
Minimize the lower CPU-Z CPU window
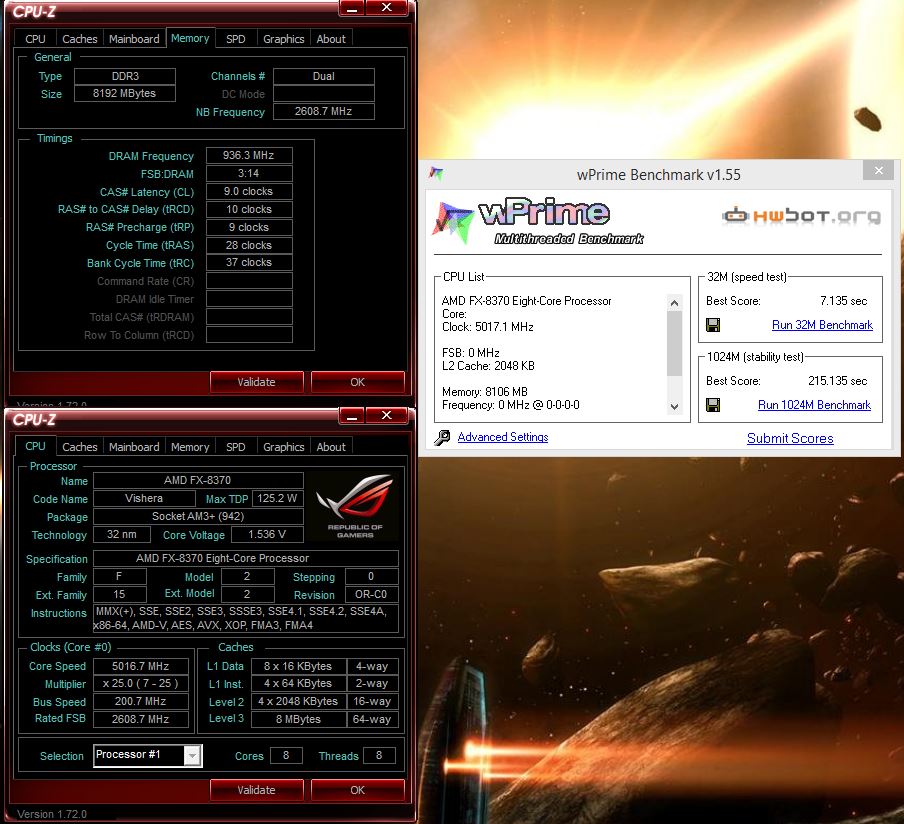352,416
